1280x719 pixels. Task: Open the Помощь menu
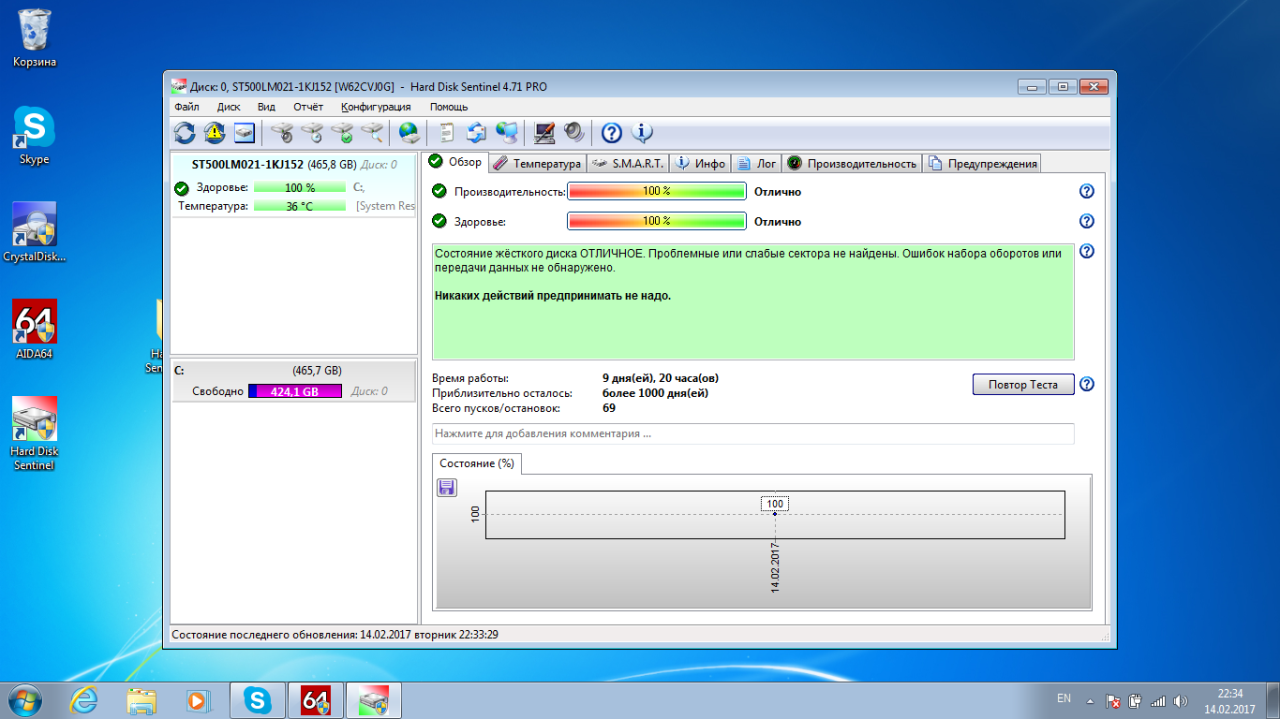point(449,107)
